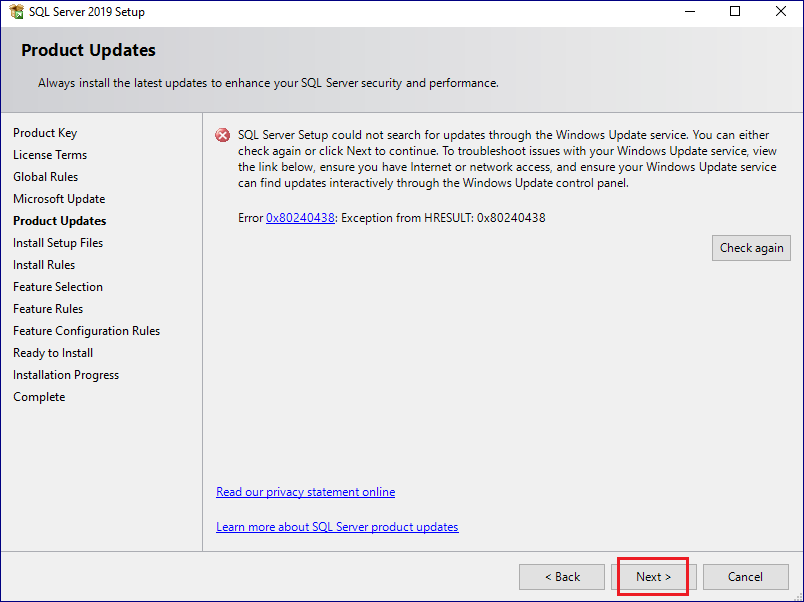Go back with the < Back button
Viewport: 804px width, 602px height.
pos(562,577)
